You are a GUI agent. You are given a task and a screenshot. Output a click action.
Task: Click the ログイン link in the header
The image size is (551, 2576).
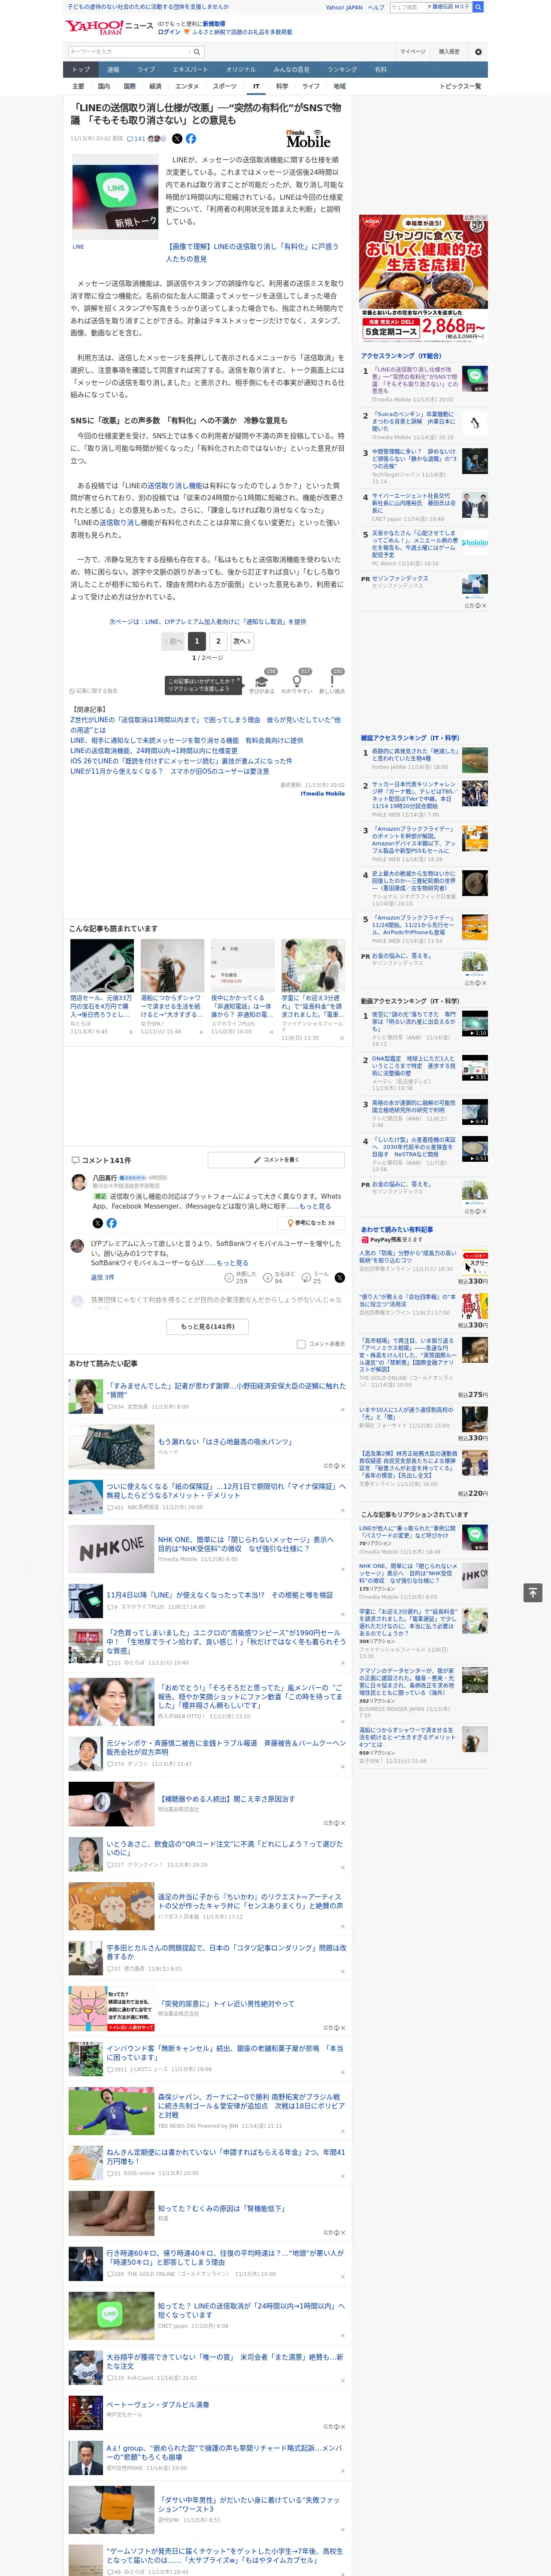169,32
